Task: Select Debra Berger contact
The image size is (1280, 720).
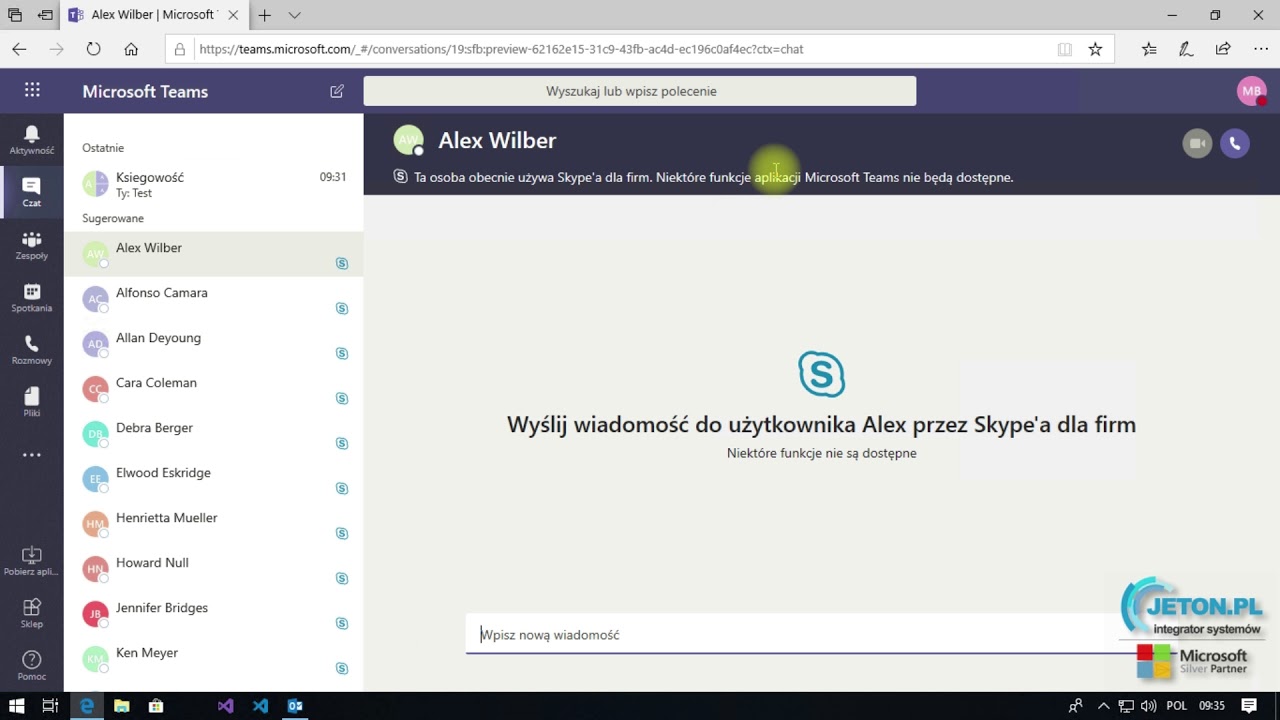Action: coord(214,434)
